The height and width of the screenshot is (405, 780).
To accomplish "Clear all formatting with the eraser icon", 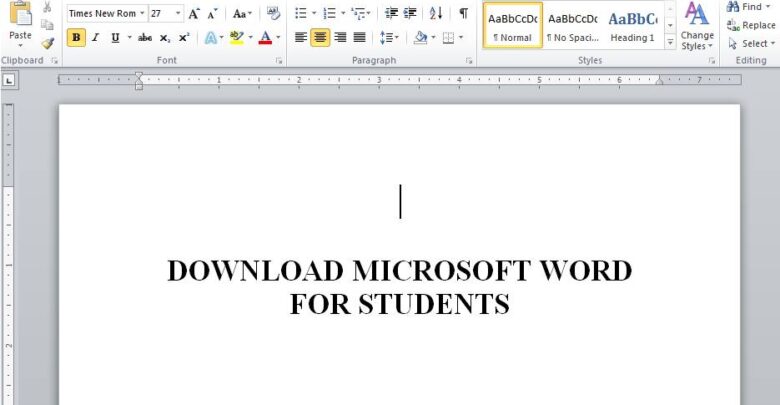I will point(273,13).
